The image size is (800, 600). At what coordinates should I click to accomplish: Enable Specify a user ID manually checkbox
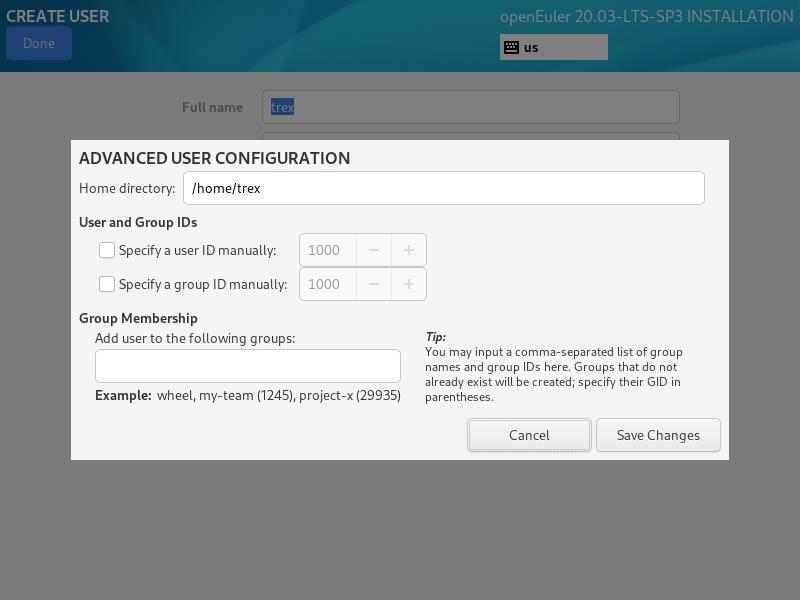107,250
